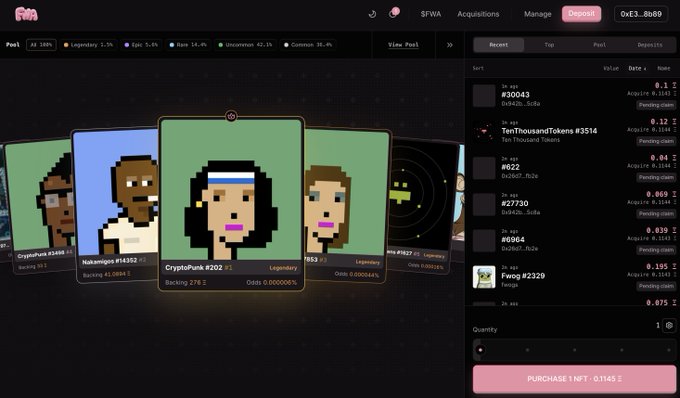
Task: Sort the list by Date
Action: [x=637, y=68]
